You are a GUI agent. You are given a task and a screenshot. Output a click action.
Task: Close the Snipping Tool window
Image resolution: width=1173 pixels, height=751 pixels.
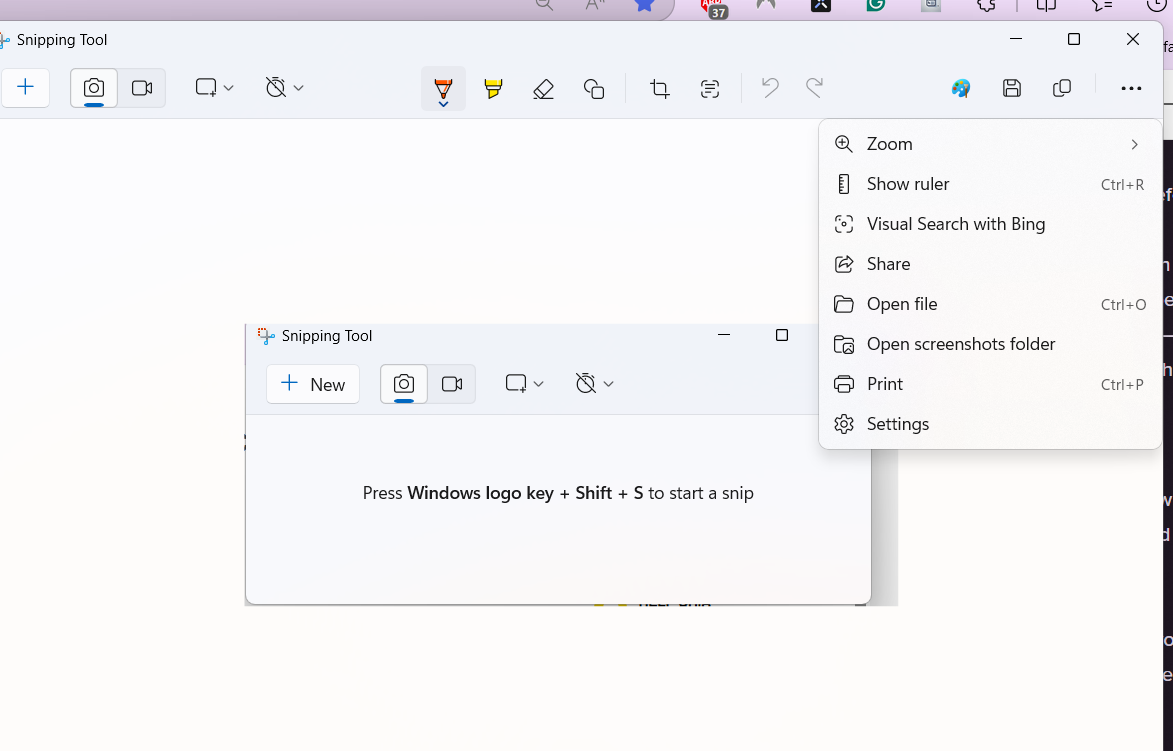click(x=1133, y=39)
